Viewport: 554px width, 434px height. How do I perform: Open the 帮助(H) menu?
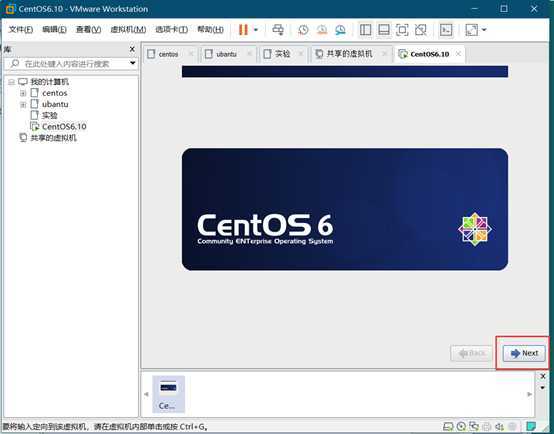coord(211,29)
